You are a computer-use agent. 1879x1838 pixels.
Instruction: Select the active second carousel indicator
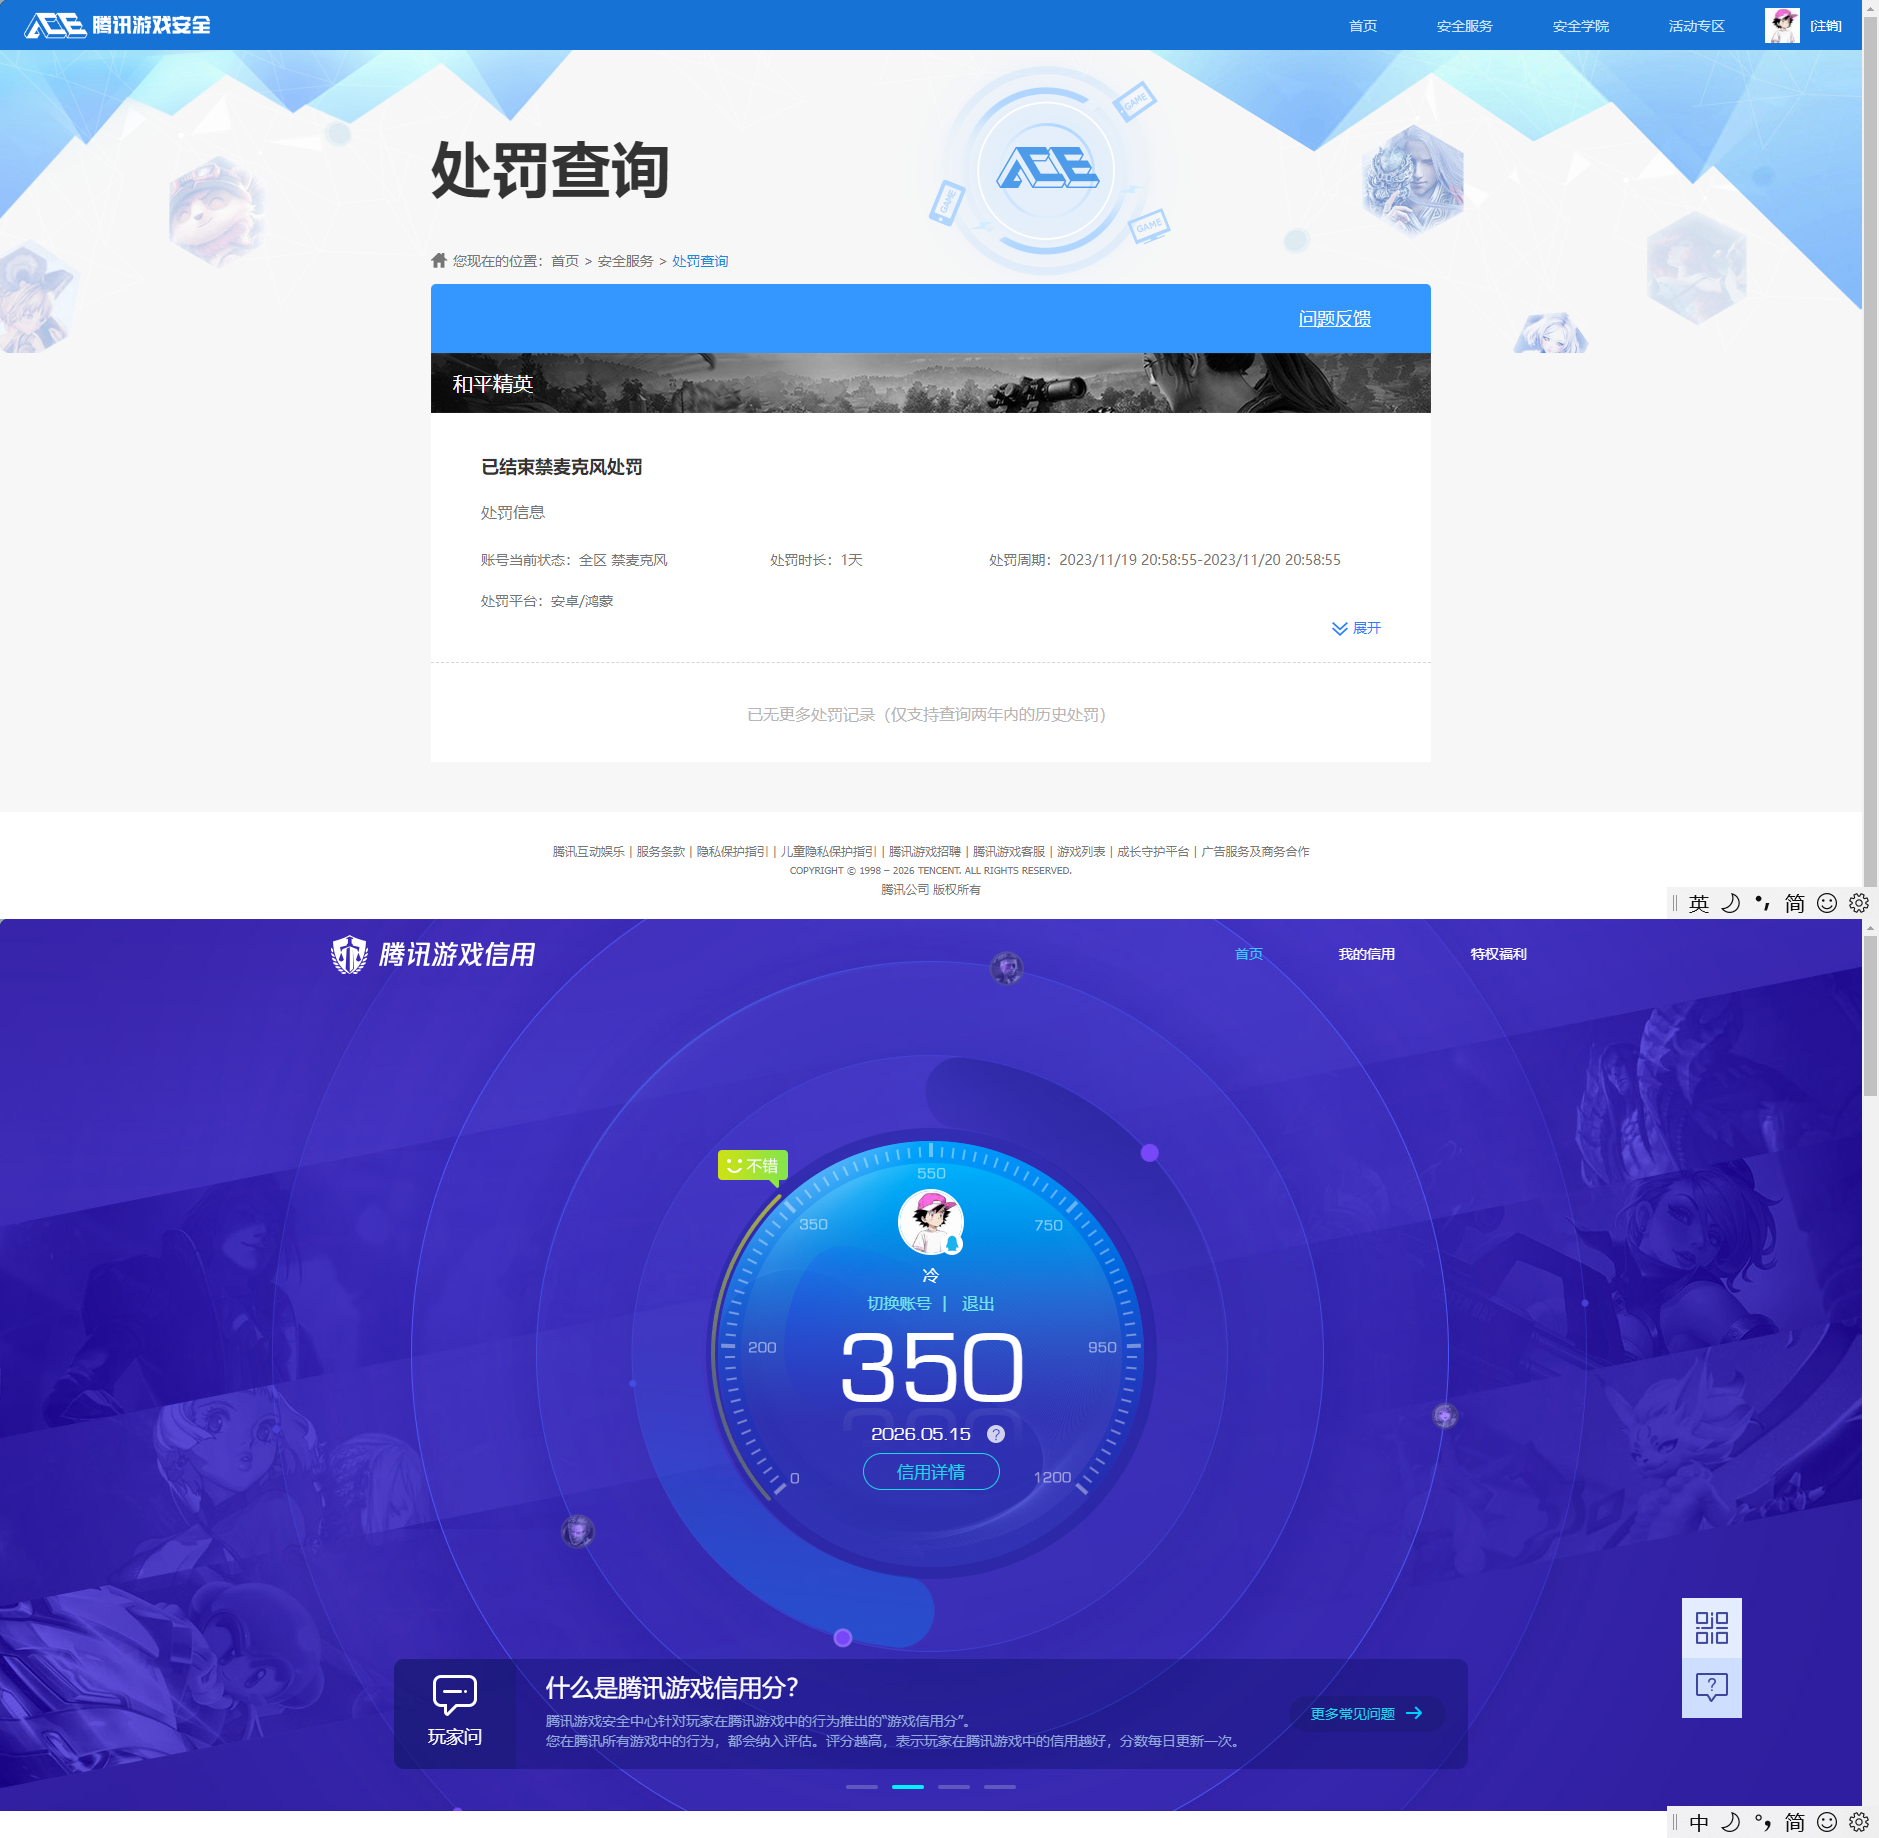[908, 1787]
